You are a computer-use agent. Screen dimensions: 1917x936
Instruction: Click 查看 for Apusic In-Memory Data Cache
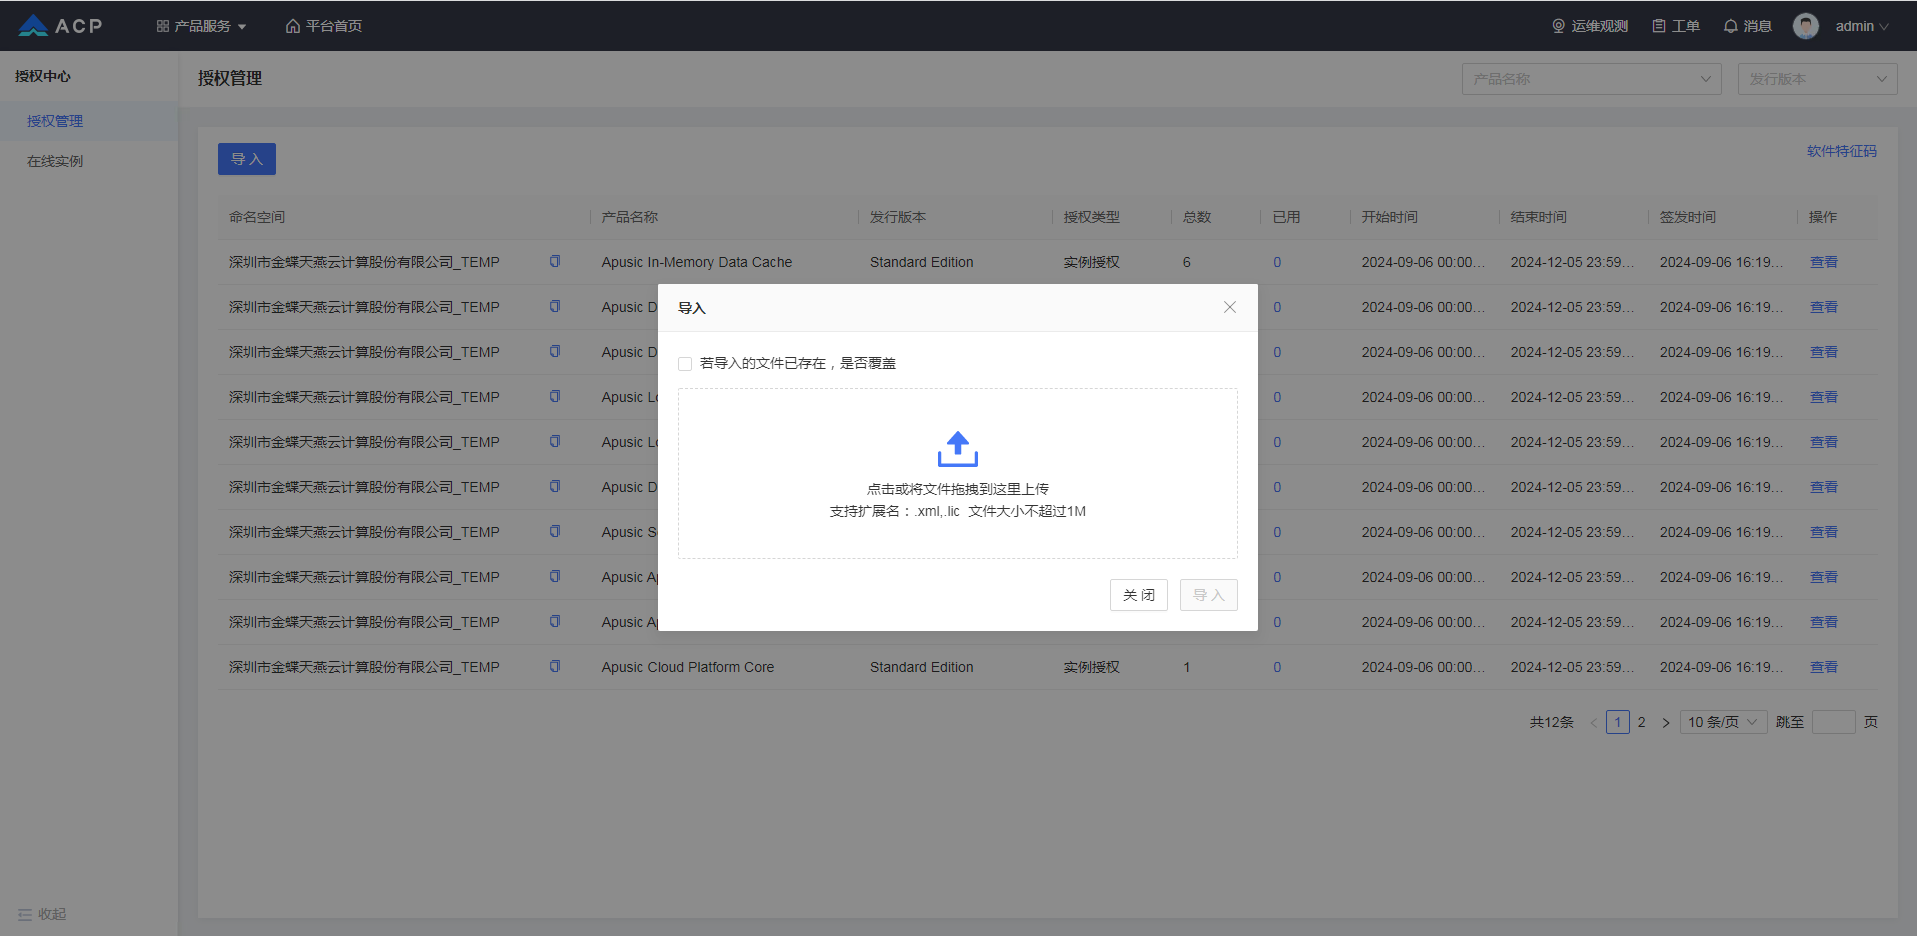[x=1824, y=262]
